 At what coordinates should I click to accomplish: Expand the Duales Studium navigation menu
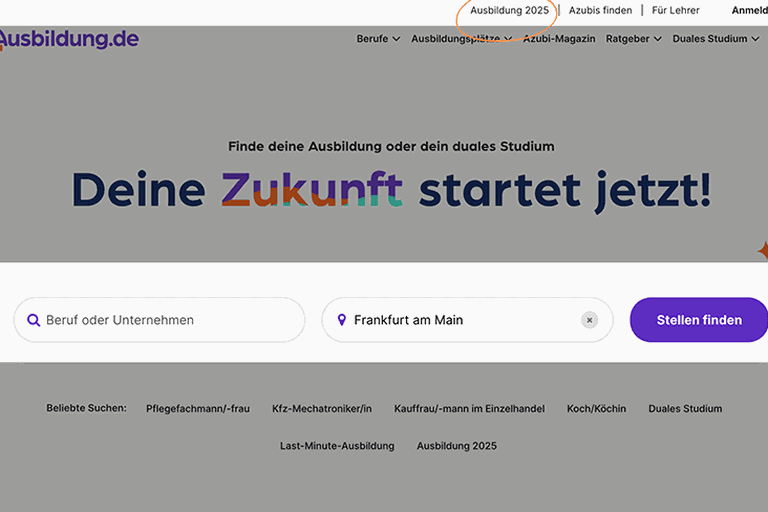(x=716, y=39)
